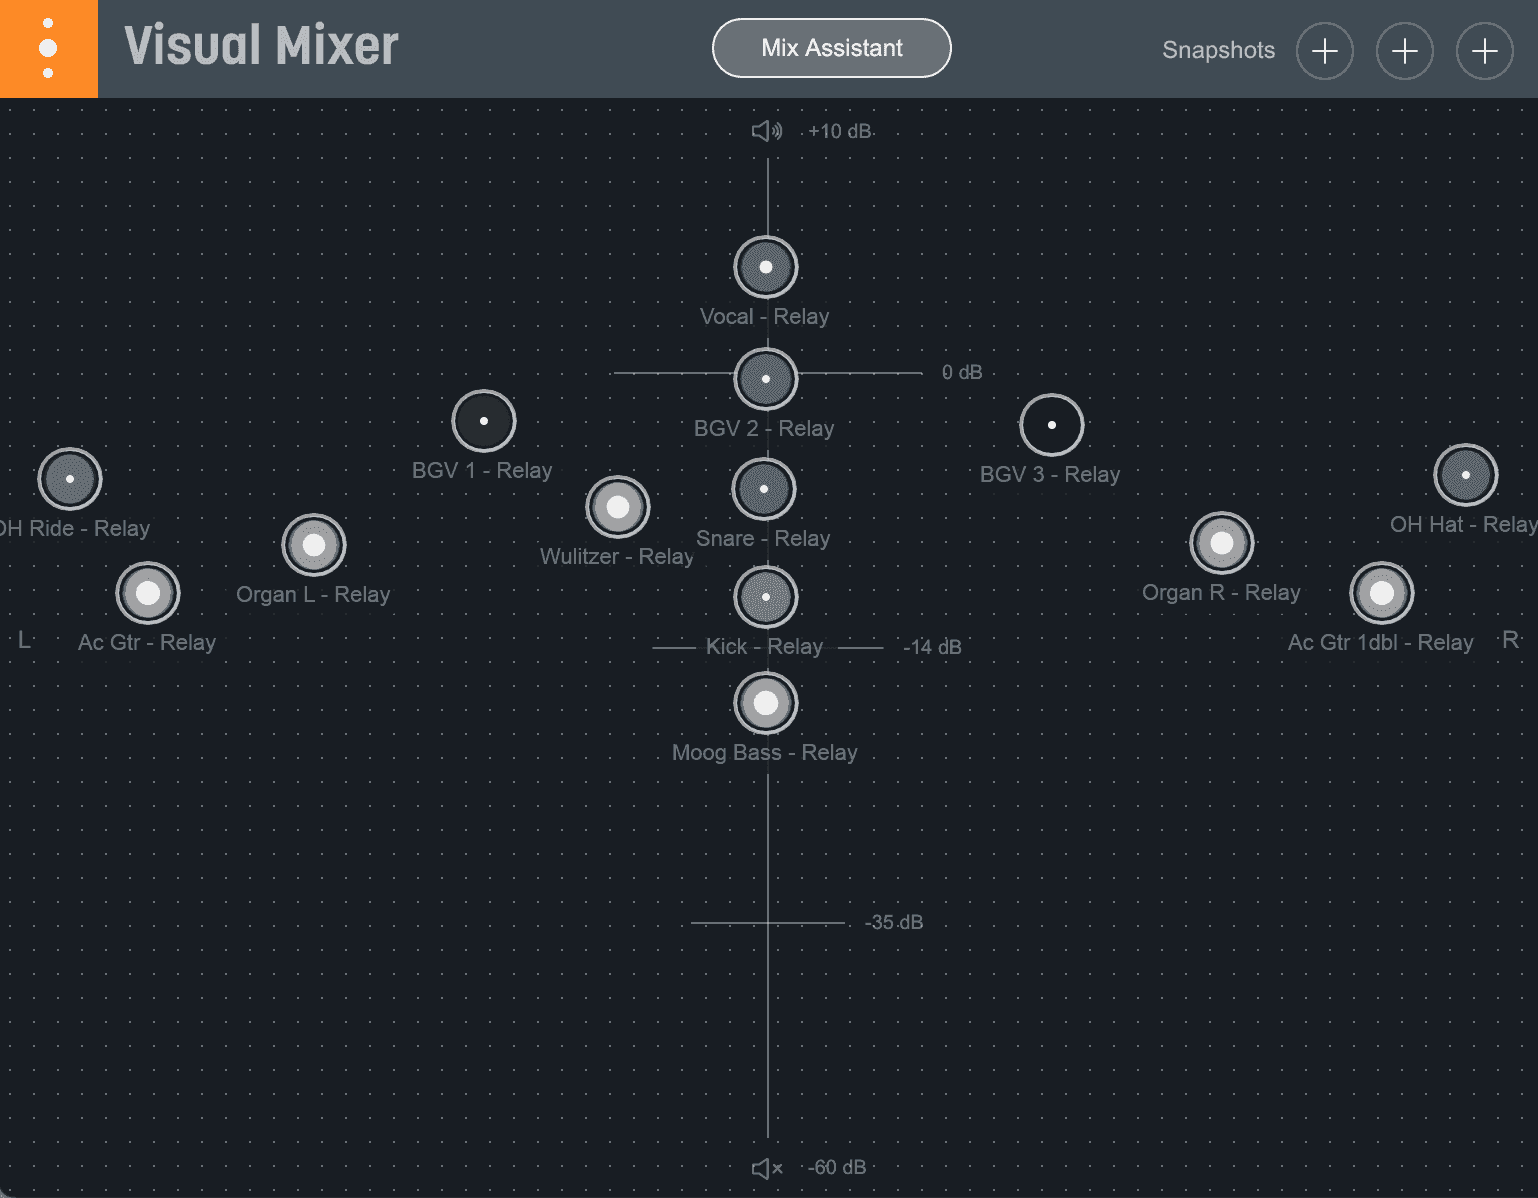This screenshot has height=1198, width=1538.
Task: Click the BGV 1 - Relay text label
Action: (x=481, y=470)
